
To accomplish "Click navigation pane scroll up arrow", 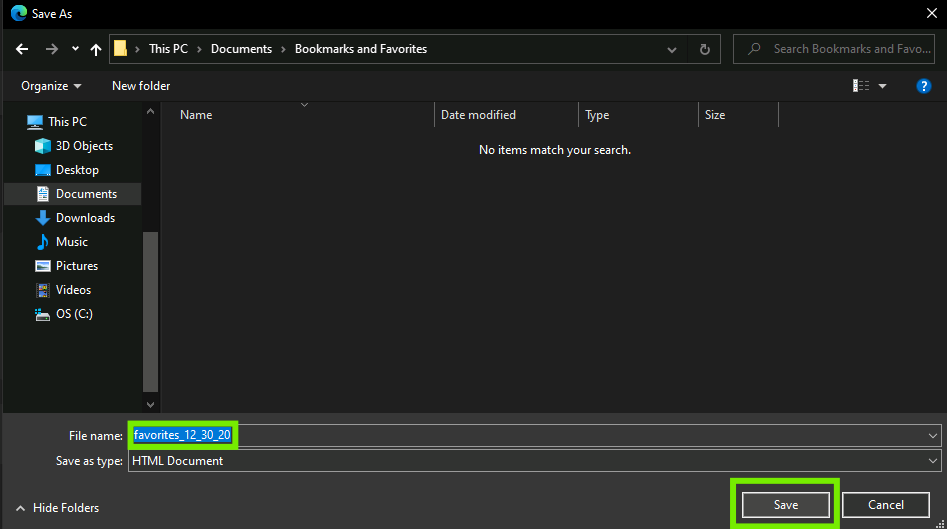I will 150,112.
